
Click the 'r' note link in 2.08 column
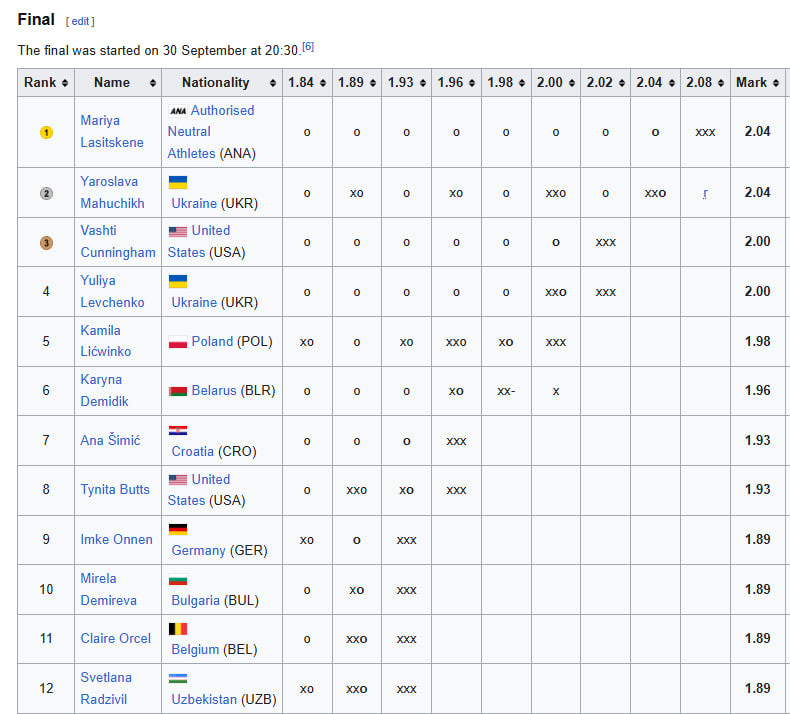705,193
